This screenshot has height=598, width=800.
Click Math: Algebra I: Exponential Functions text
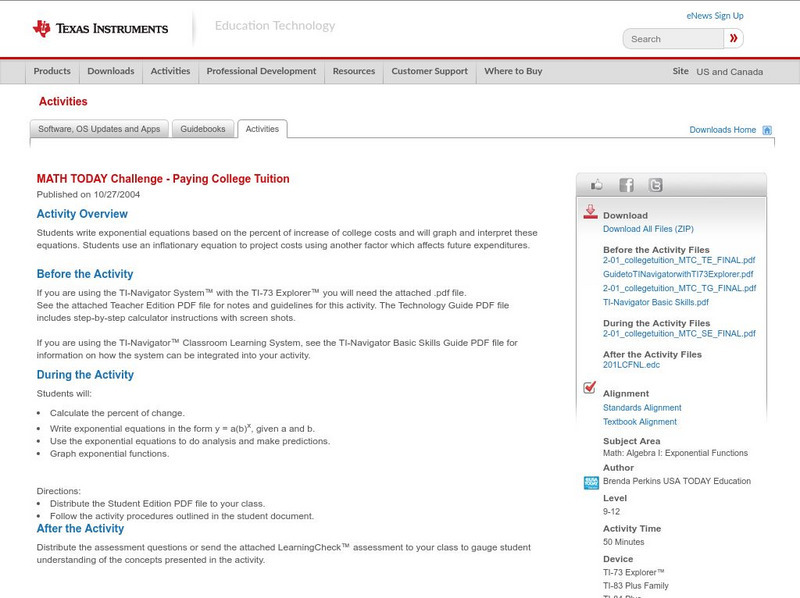pos(675,453)
